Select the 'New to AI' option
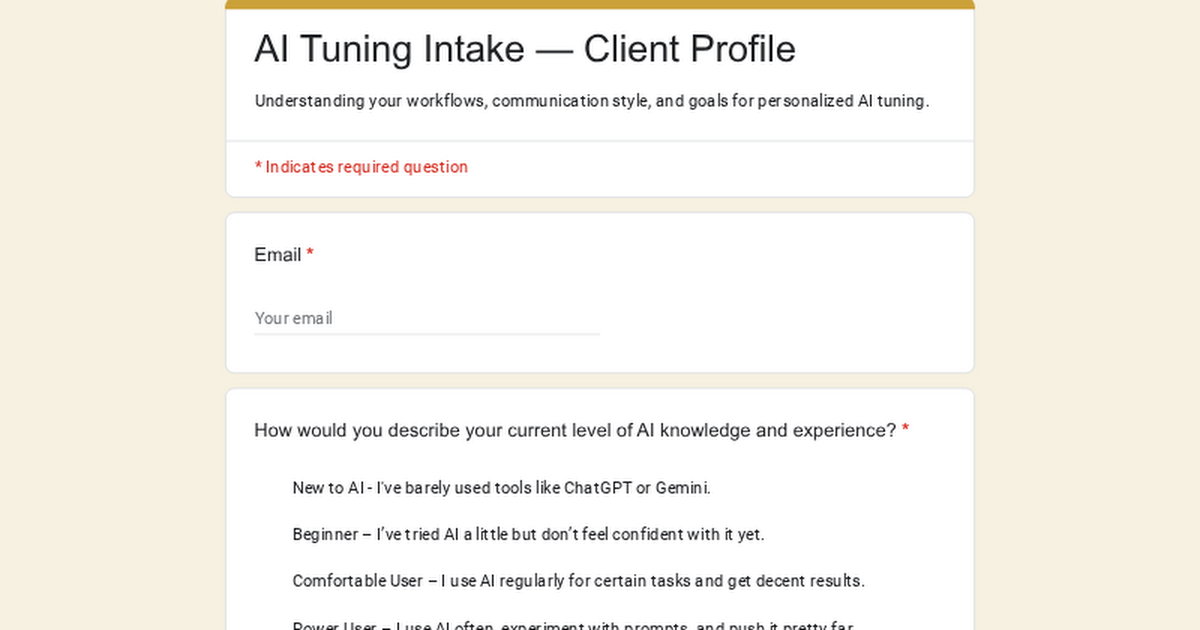 501,488
